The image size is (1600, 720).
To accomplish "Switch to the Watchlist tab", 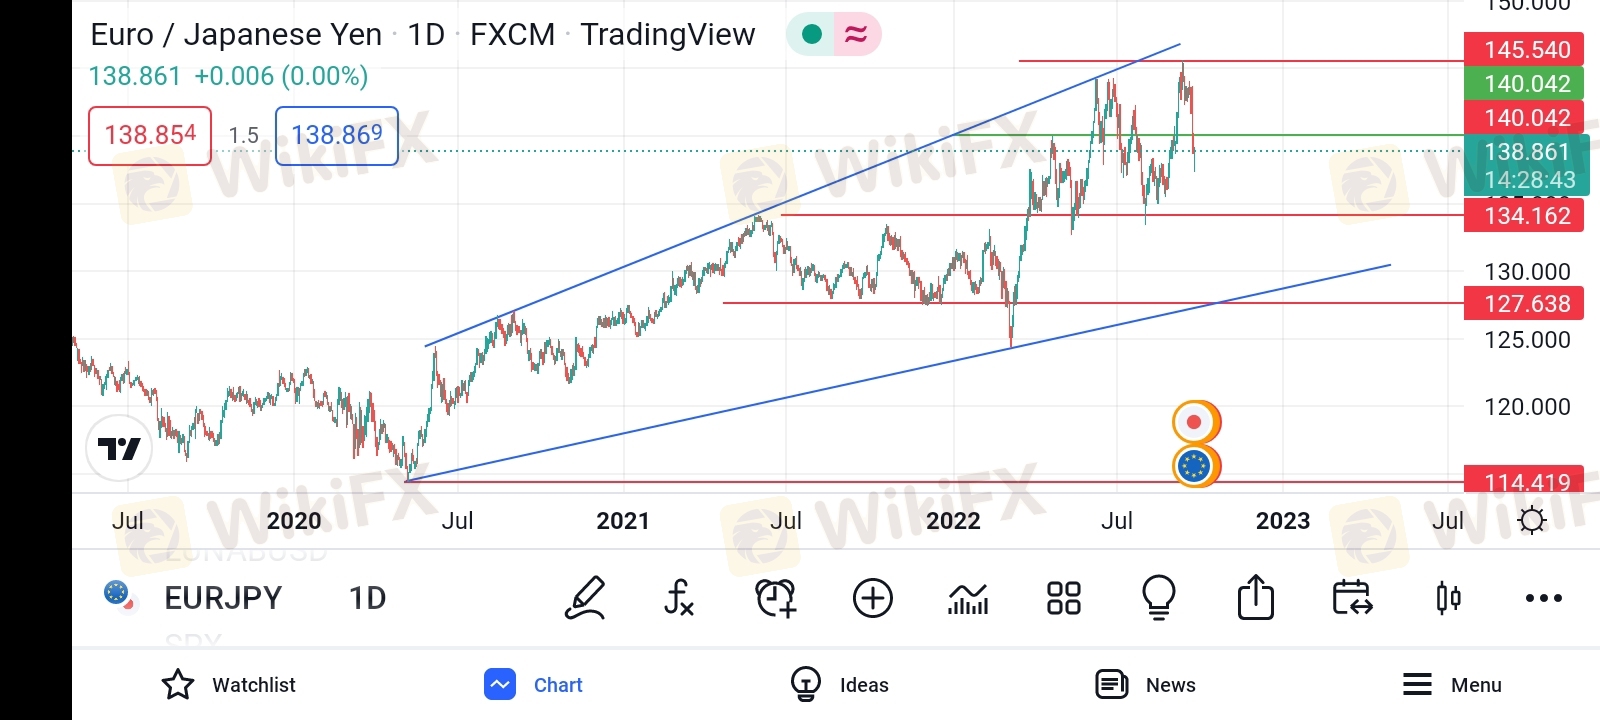I will click(x=229, y=685).
